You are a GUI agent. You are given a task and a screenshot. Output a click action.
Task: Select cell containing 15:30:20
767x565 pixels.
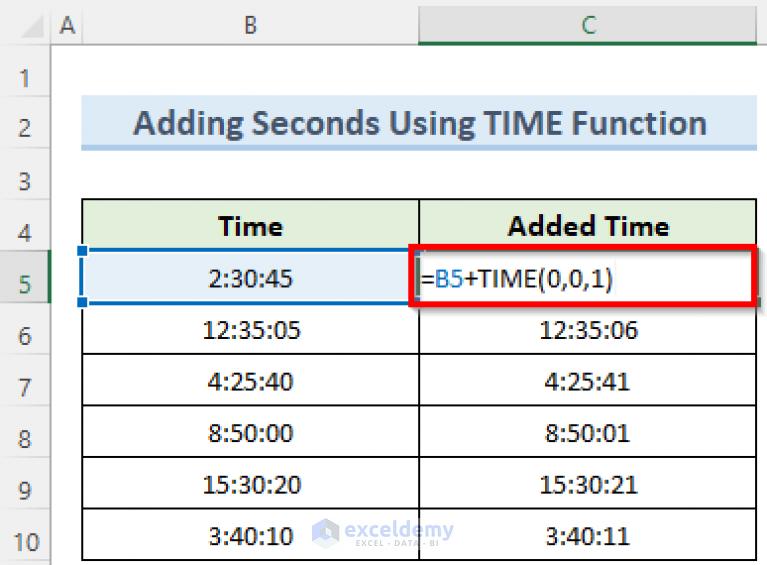[x=250, y=485]
